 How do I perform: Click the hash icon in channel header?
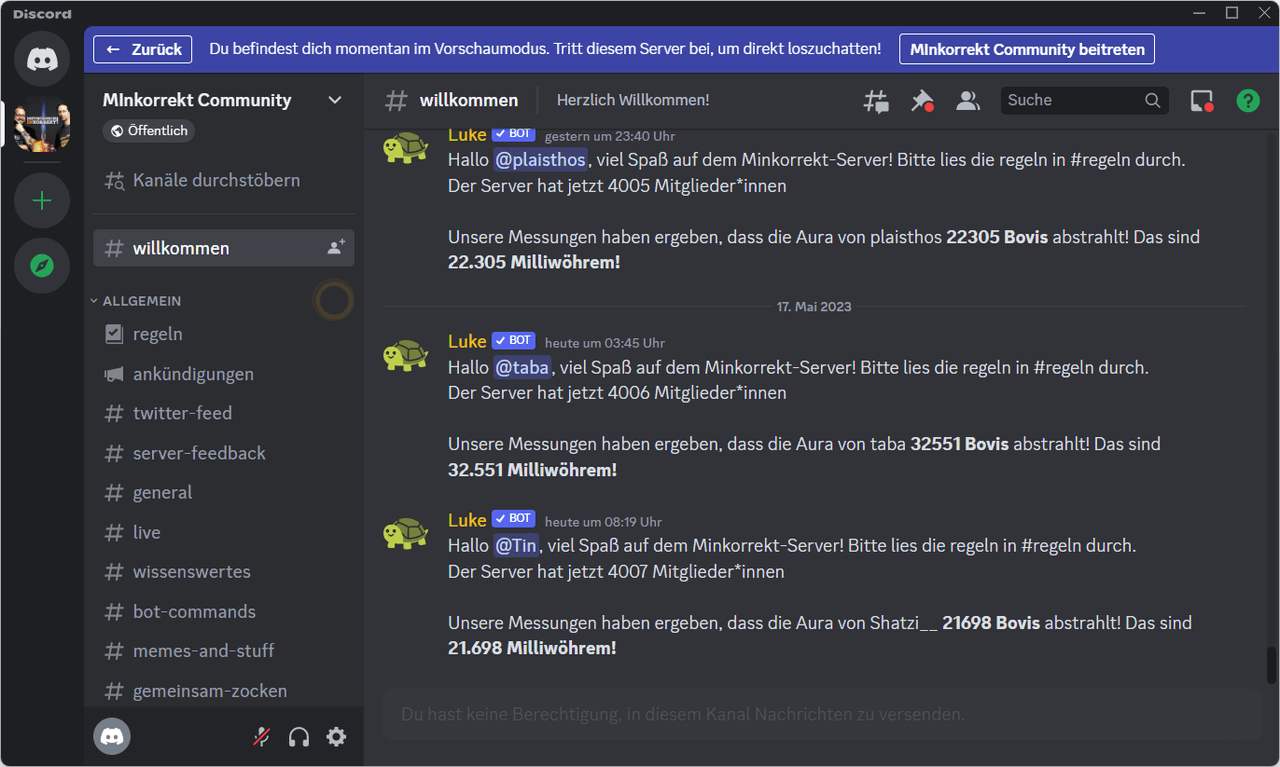[397, 100]
